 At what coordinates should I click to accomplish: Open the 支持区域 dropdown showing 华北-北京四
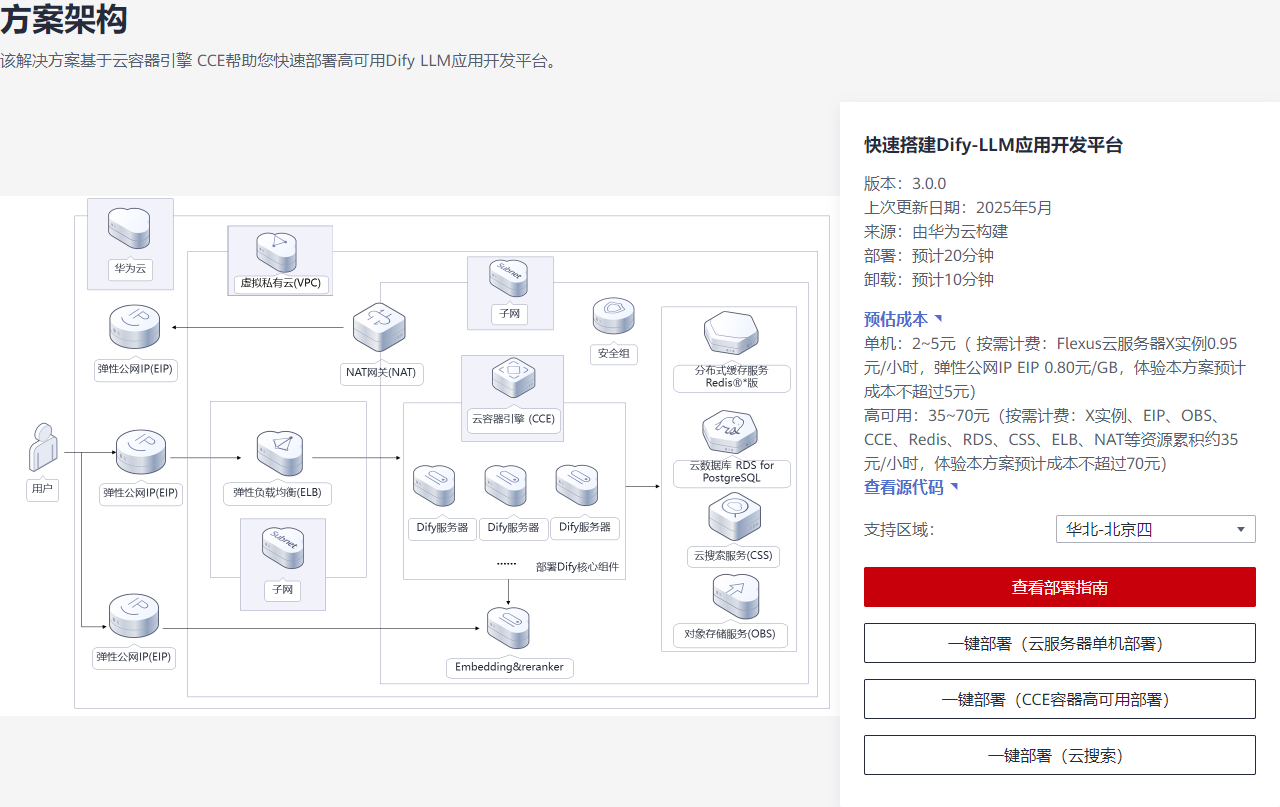(x=1155, y=529)
